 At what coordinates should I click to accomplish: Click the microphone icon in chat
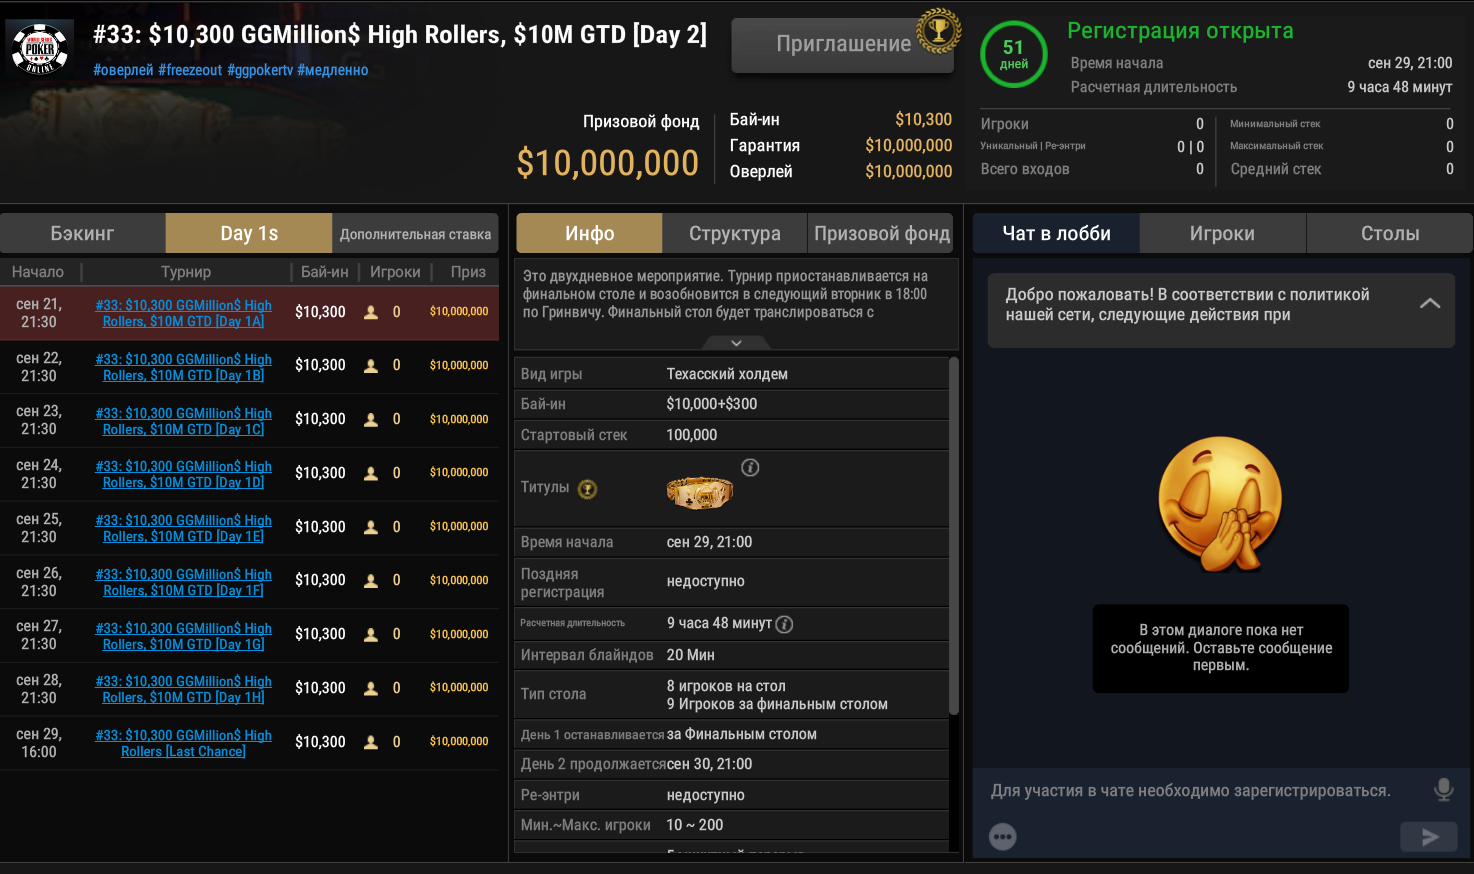[1443, 790]
